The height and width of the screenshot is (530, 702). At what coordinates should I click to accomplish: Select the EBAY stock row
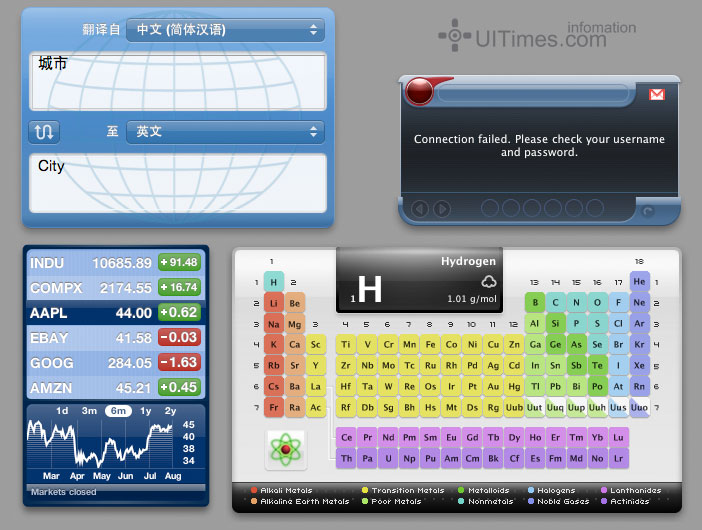coord(116,338)
